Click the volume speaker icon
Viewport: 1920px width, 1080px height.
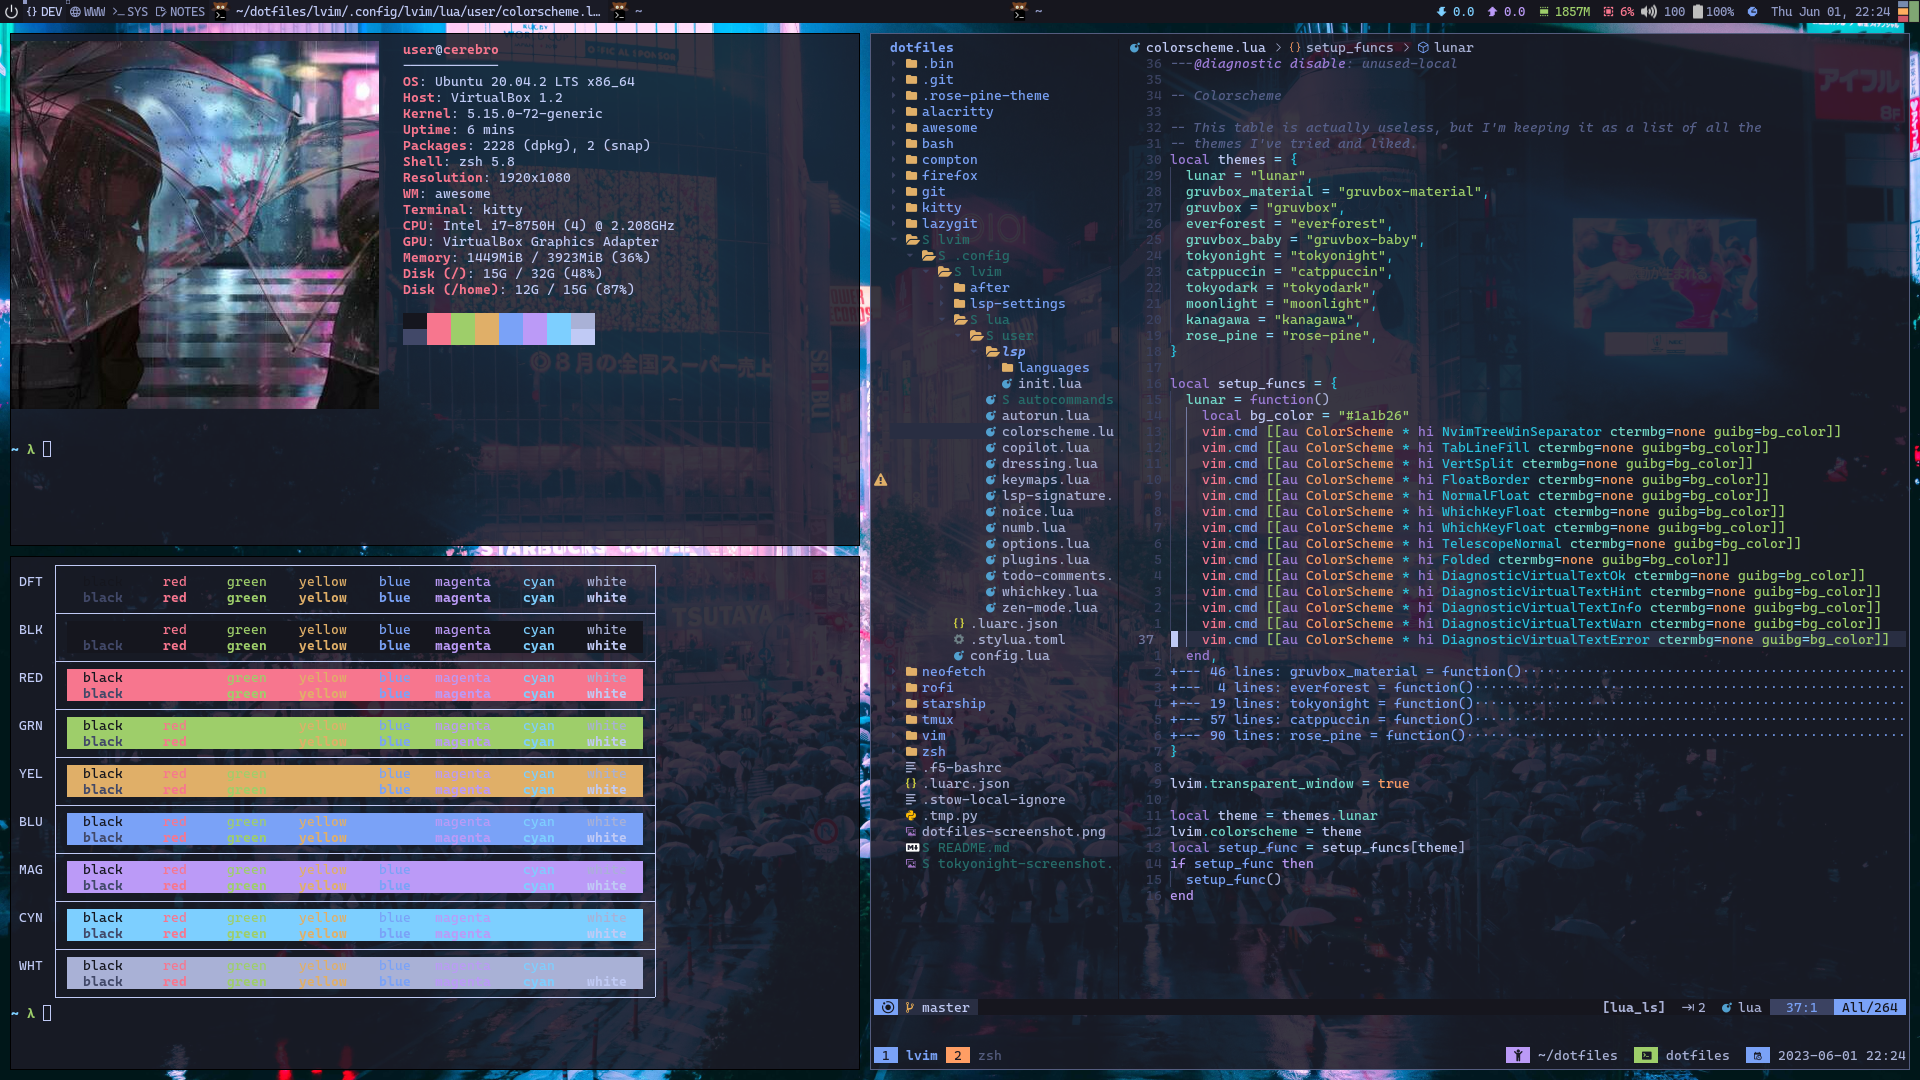tap(1649, 12)
